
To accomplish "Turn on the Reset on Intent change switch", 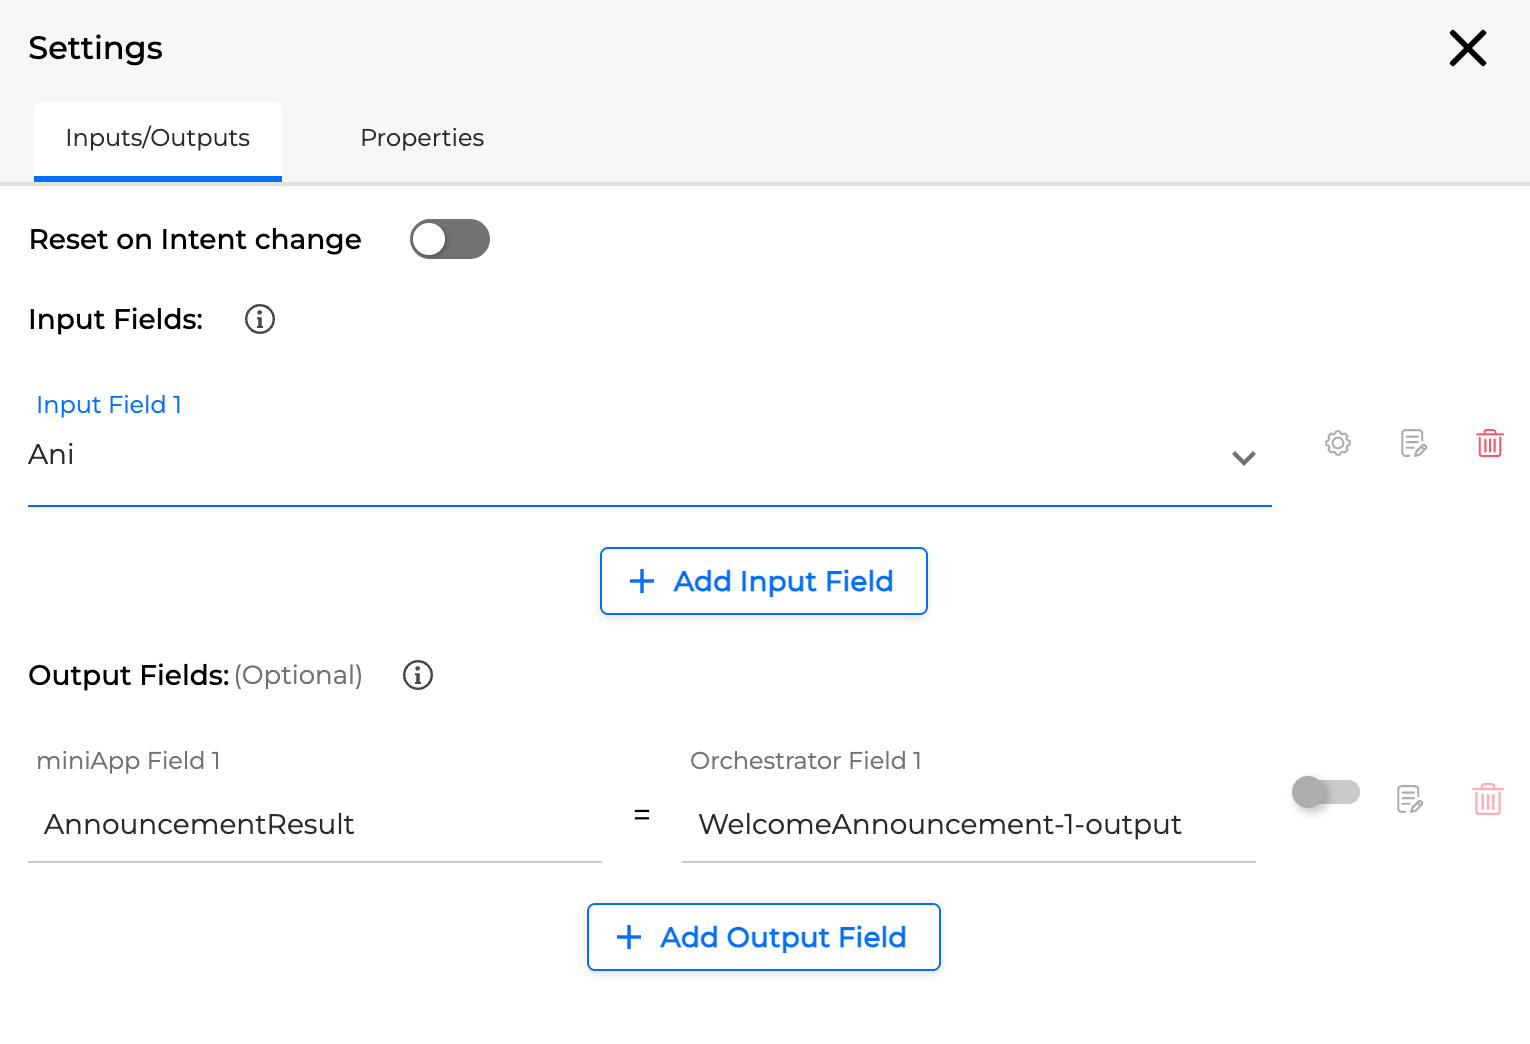I will (x=449, y=239).
